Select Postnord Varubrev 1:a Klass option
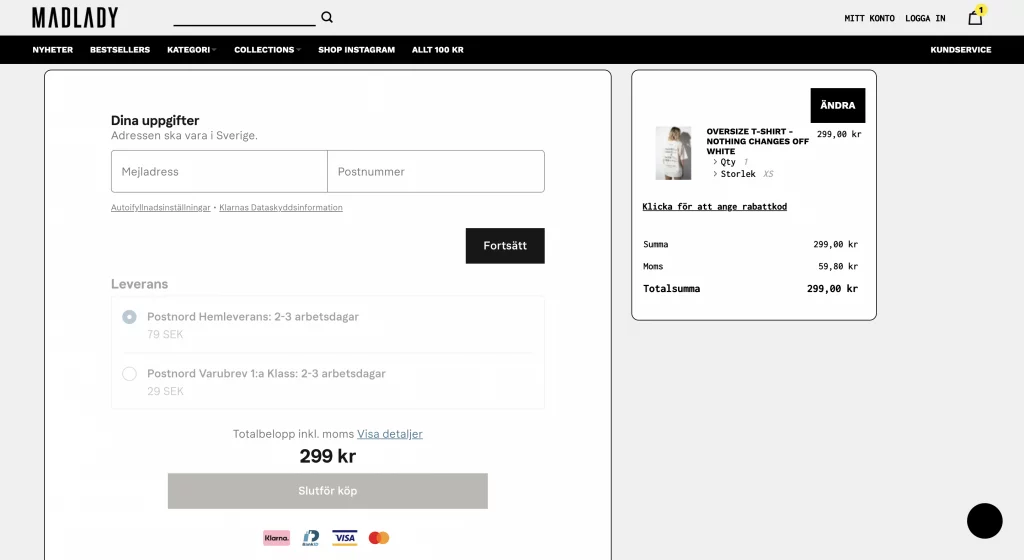Screen dimensions: 1024x560 [129, 374]
